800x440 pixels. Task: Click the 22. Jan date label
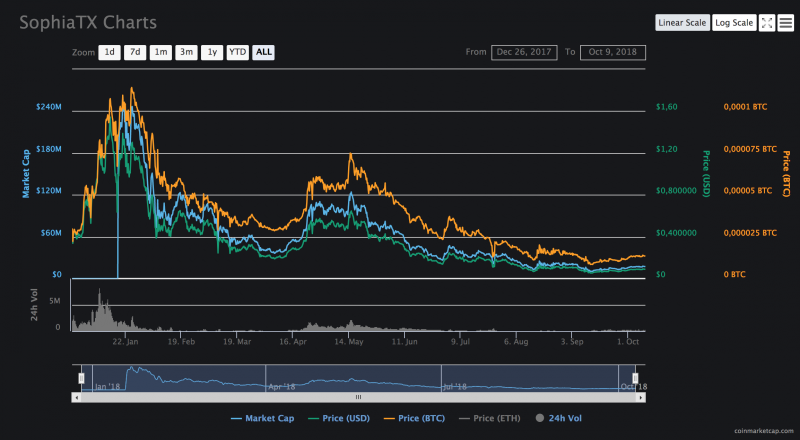tap(125, 341)
